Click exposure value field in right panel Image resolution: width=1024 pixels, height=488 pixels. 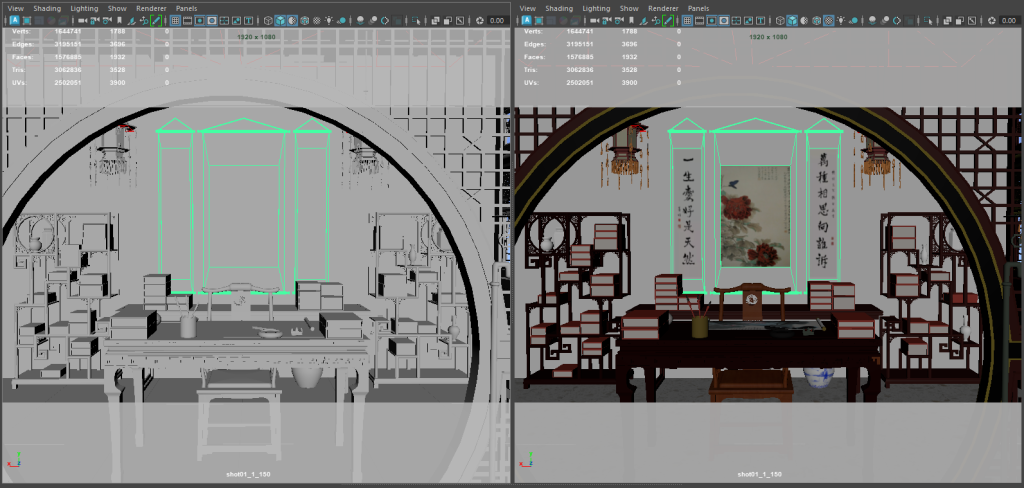[1009, 20]
